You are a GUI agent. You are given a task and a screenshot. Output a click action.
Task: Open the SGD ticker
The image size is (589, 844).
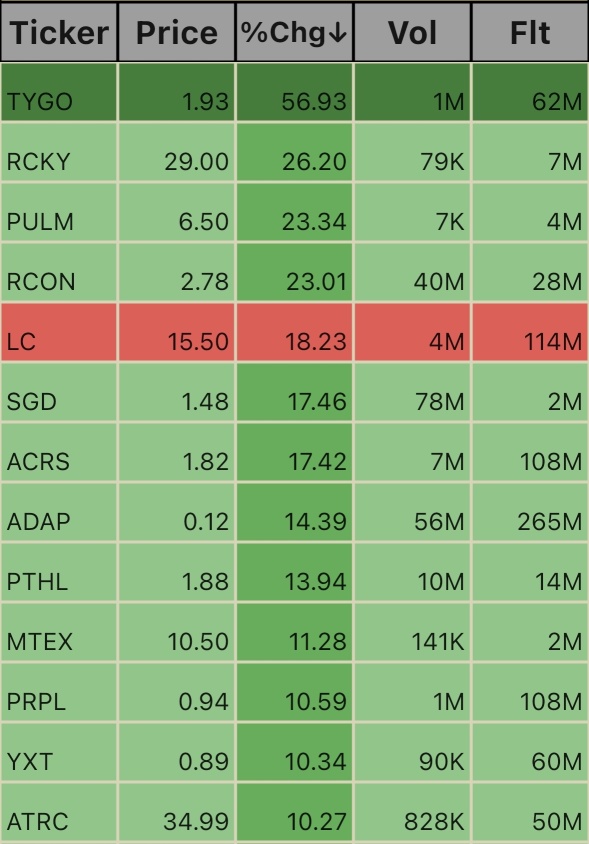pyautogui.click(x=31, y=402)
